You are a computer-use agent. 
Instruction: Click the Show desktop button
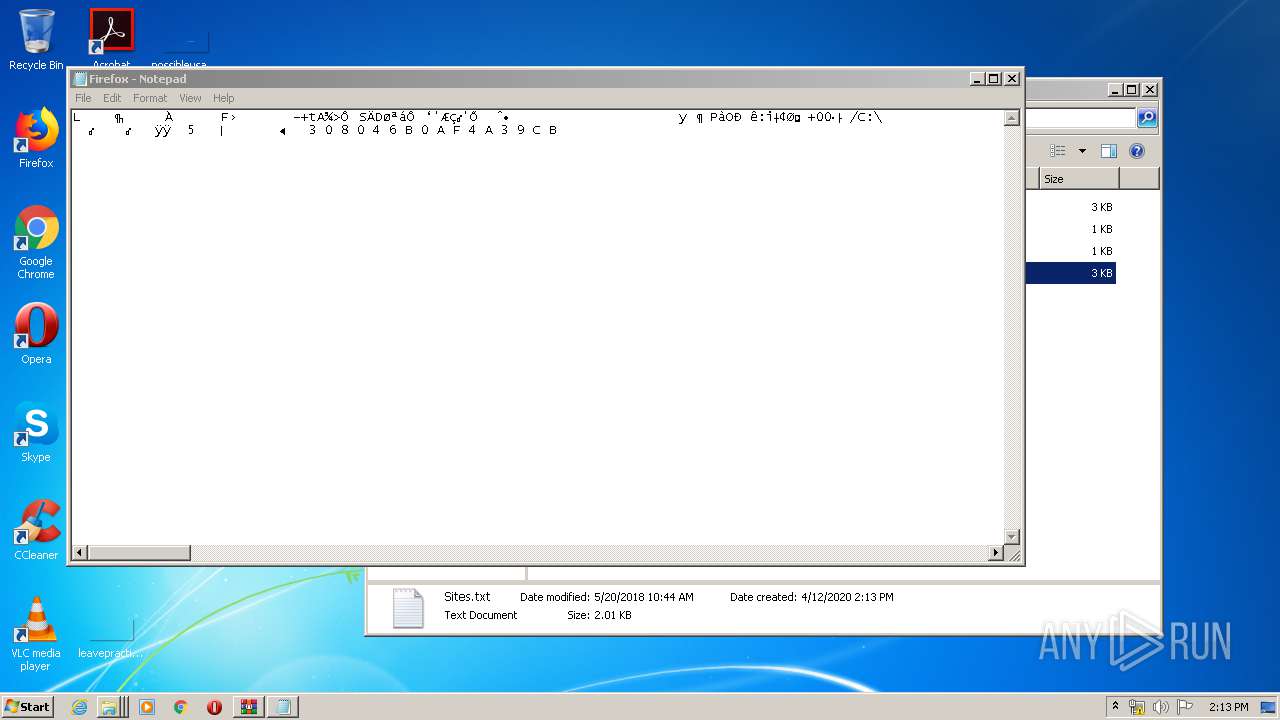click(1268, 707)
